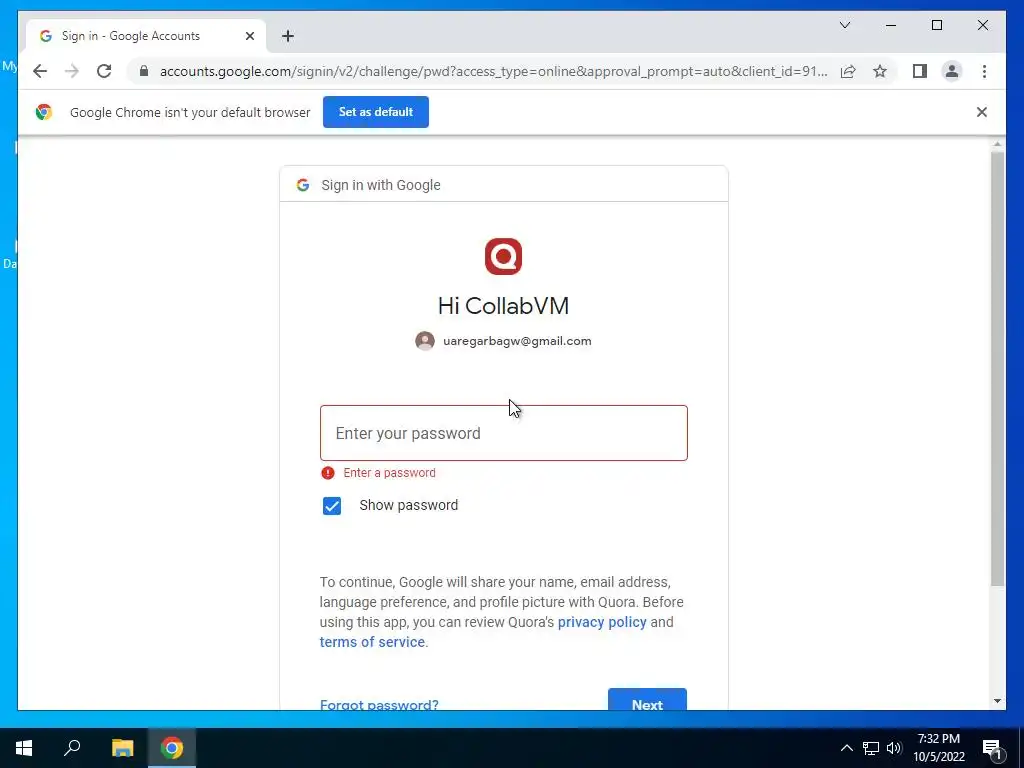
Task: Reload the Google sign-in page
Action: [x=104, y=71]
